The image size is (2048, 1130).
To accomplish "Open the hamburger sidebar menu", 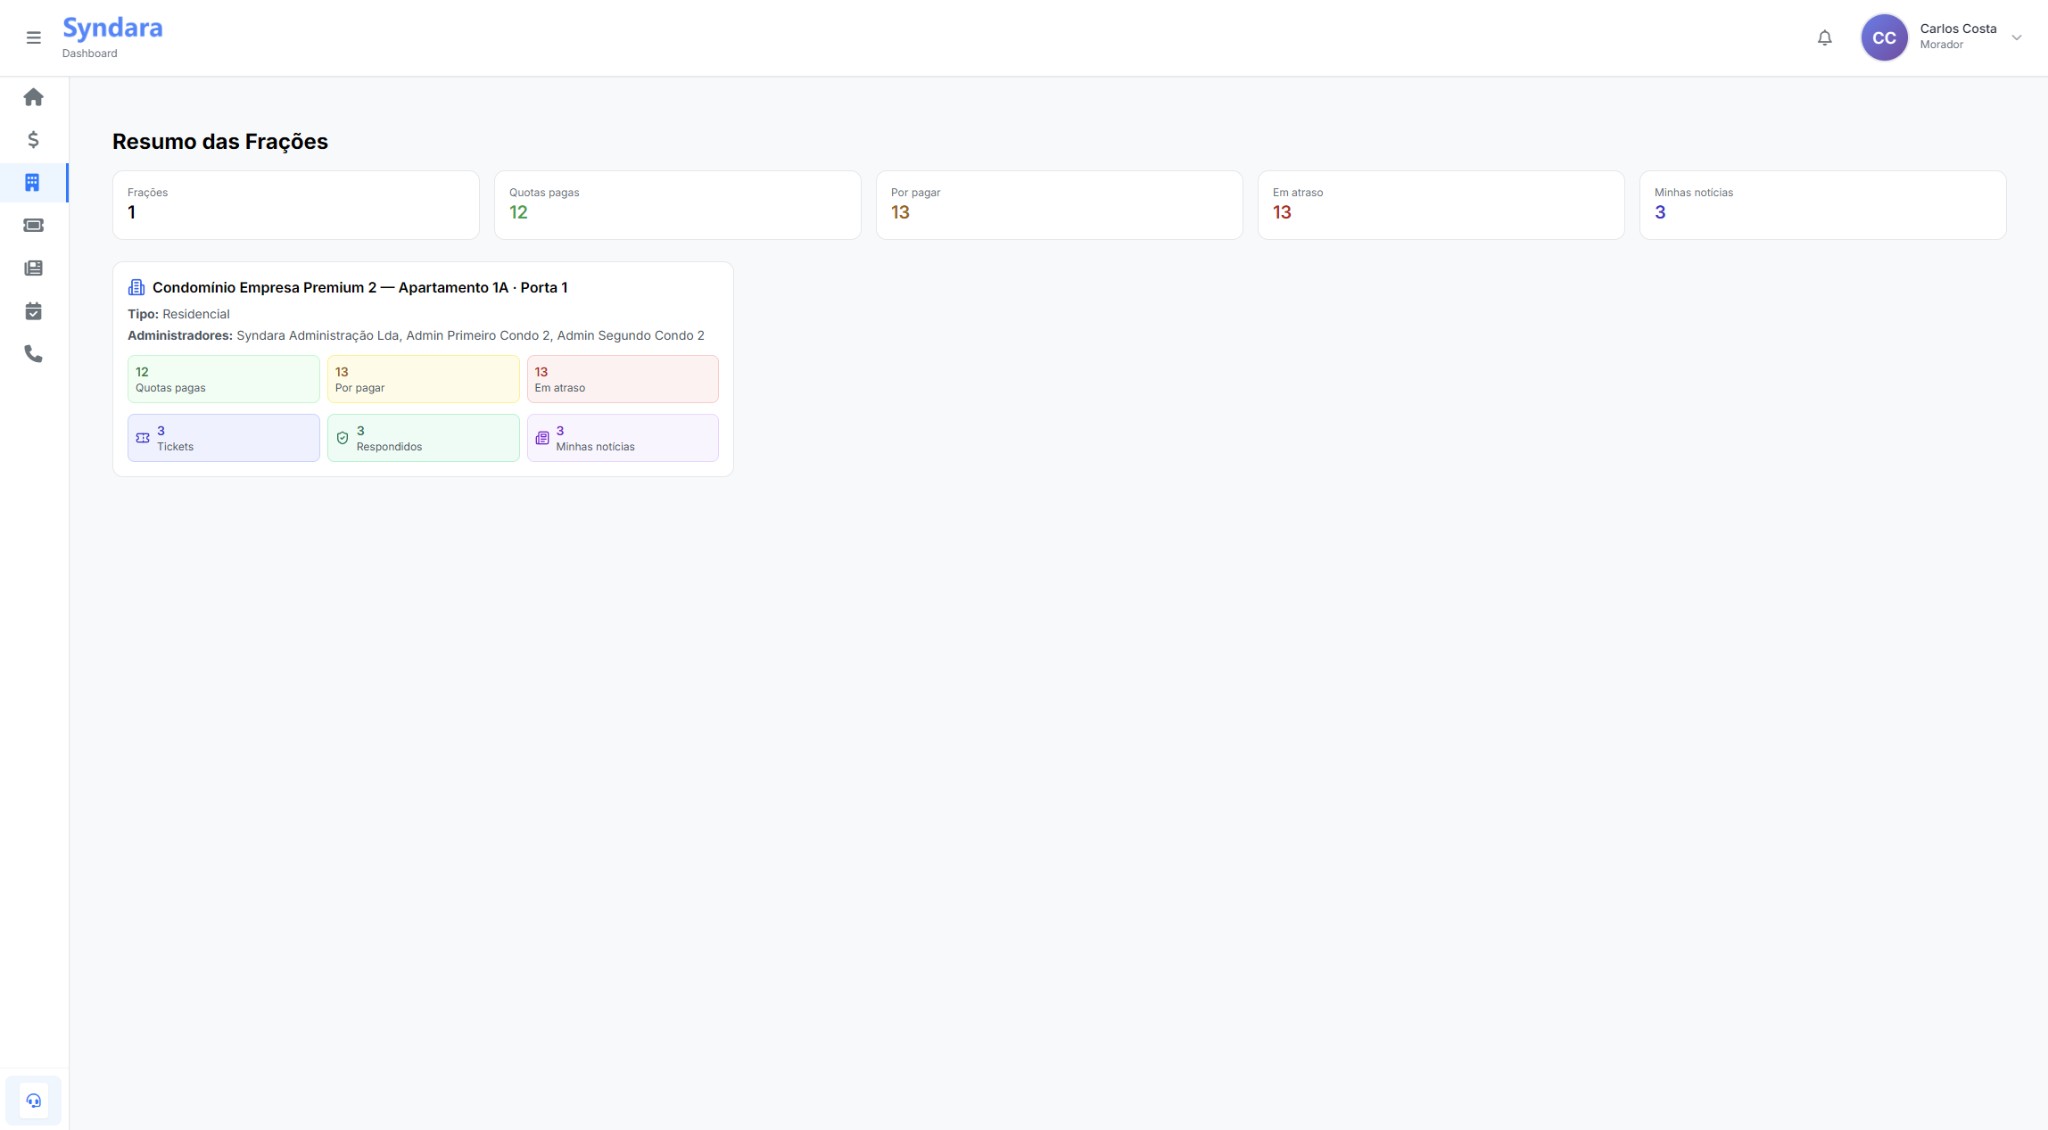I will [33, 38].
